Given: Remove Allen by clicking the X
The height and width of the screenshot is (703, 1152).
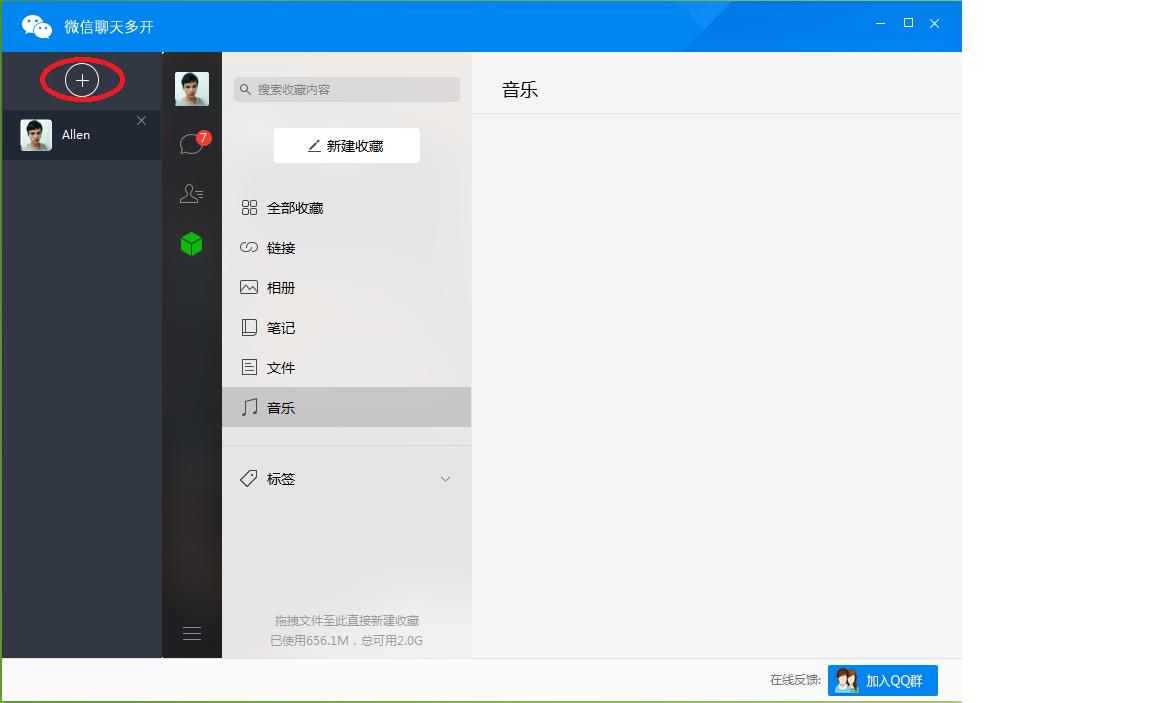Looking at the screenshot, I should (x=141, y=119).
